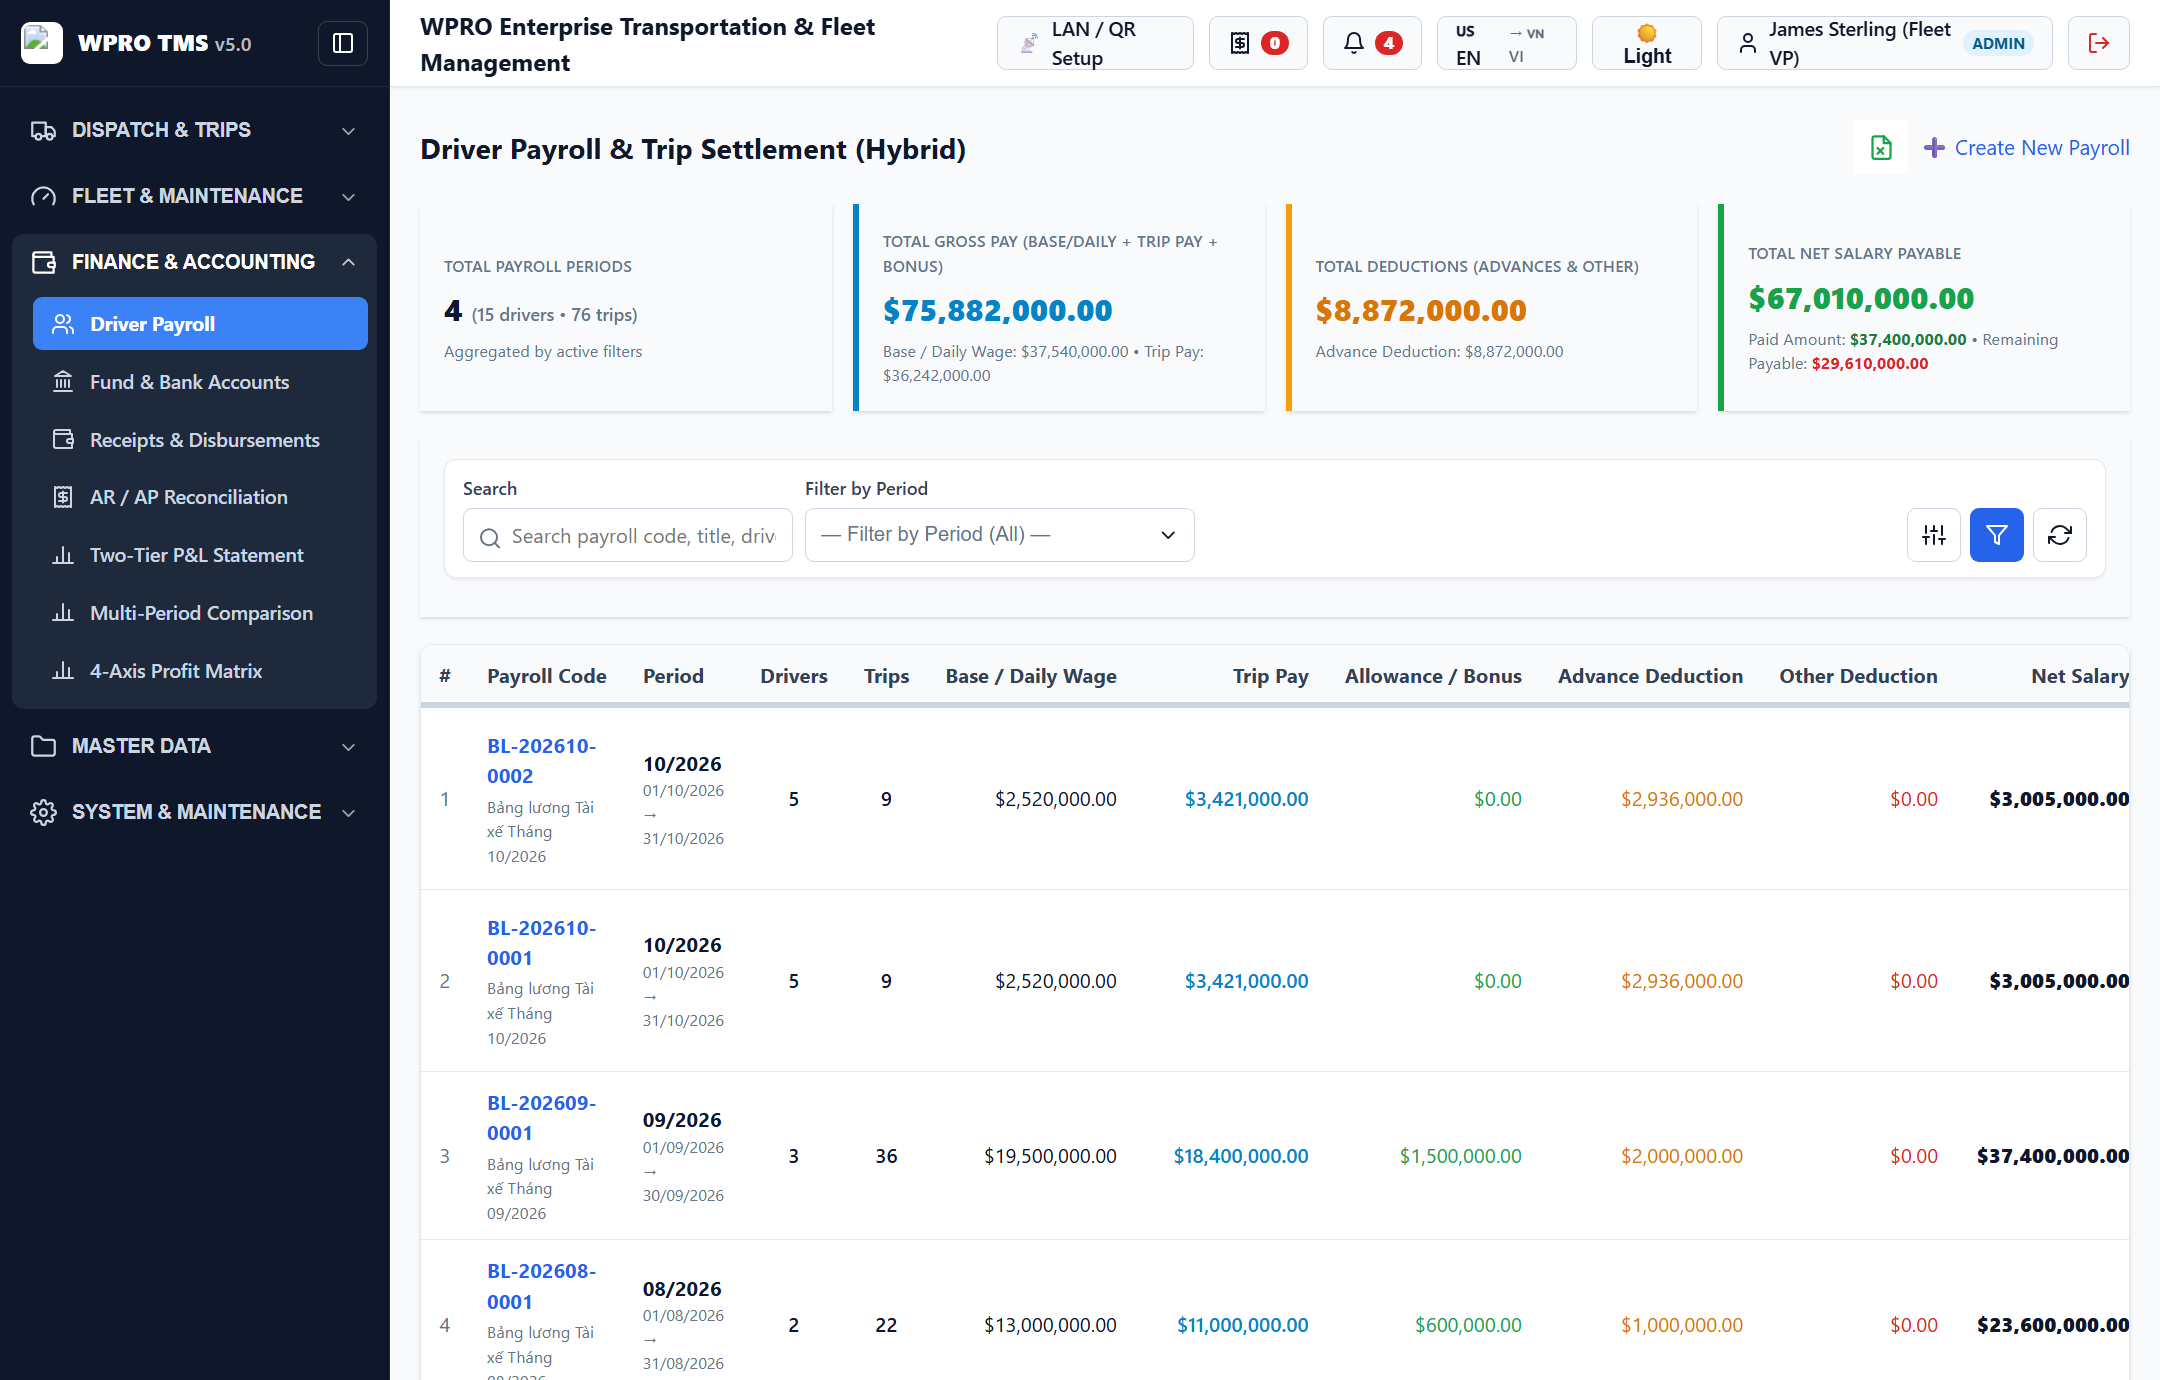Expand System & Maintenance menu
This screenshot has width=2160, height=1380.
[x=194, y=812]
